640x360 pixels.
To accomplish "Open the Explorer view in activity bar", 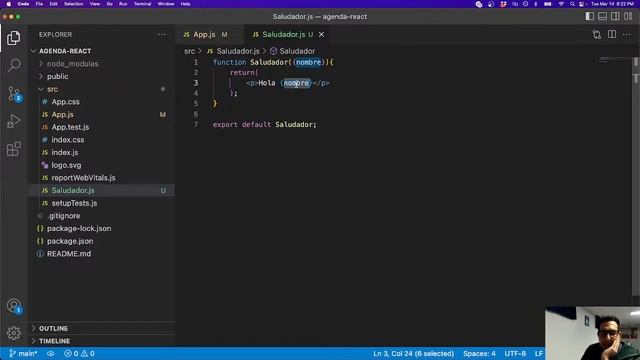I will point(13,38).
